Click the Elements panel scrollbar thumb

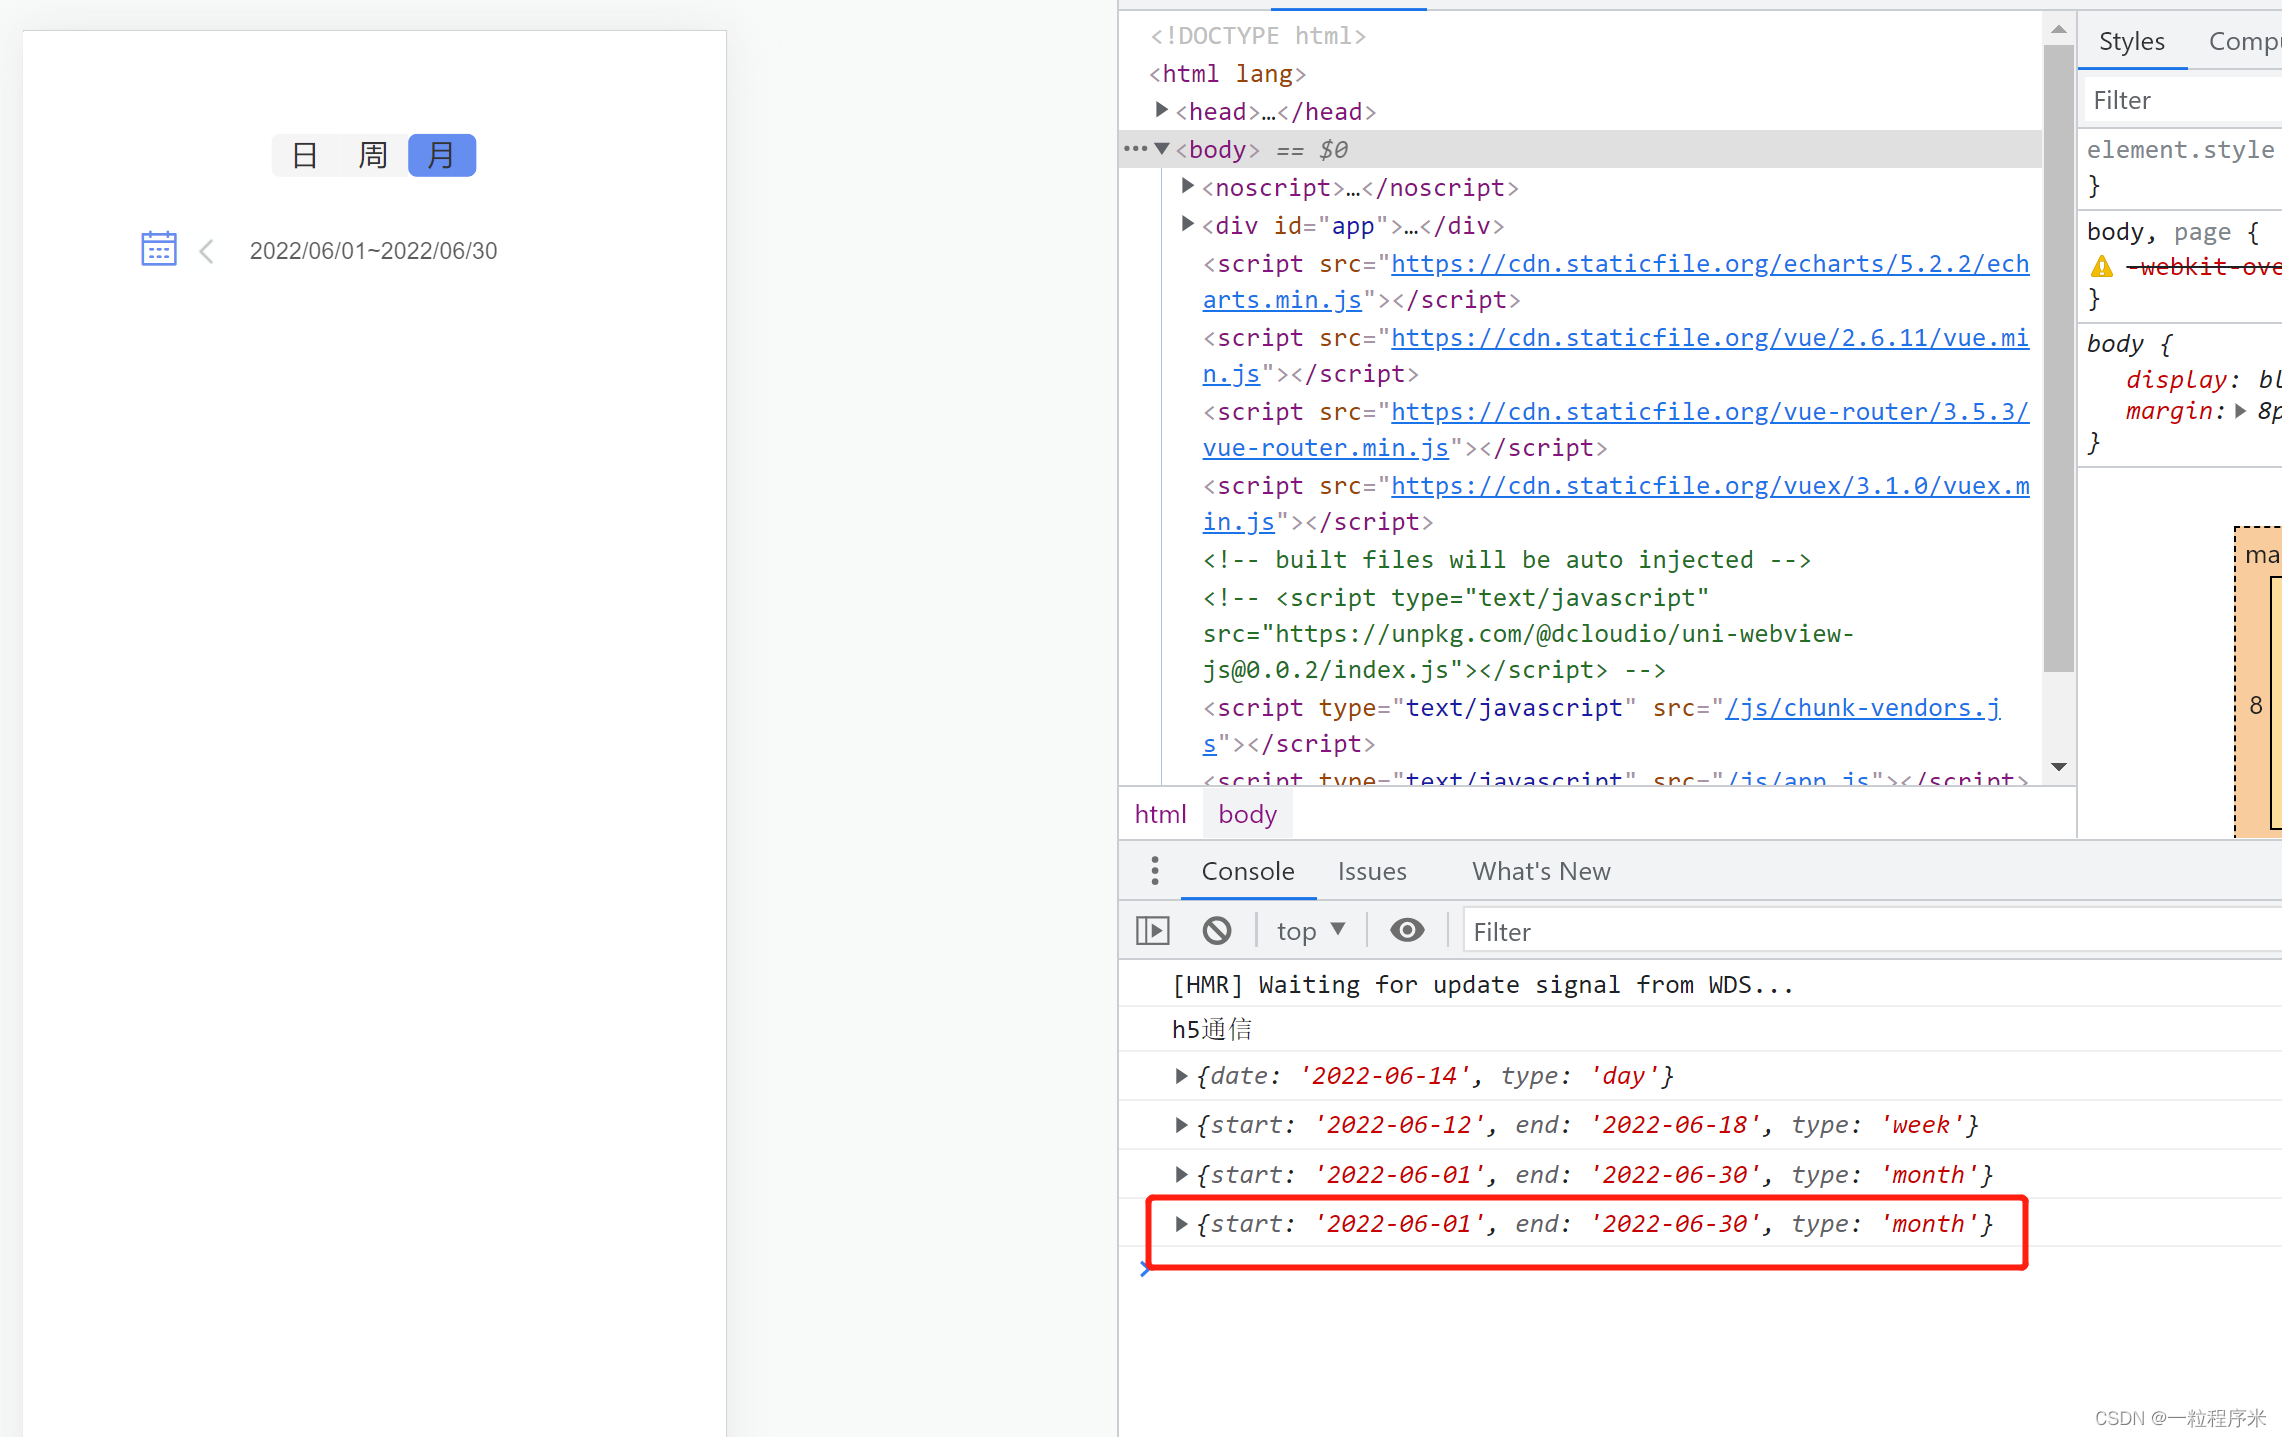click(2059, 357)
